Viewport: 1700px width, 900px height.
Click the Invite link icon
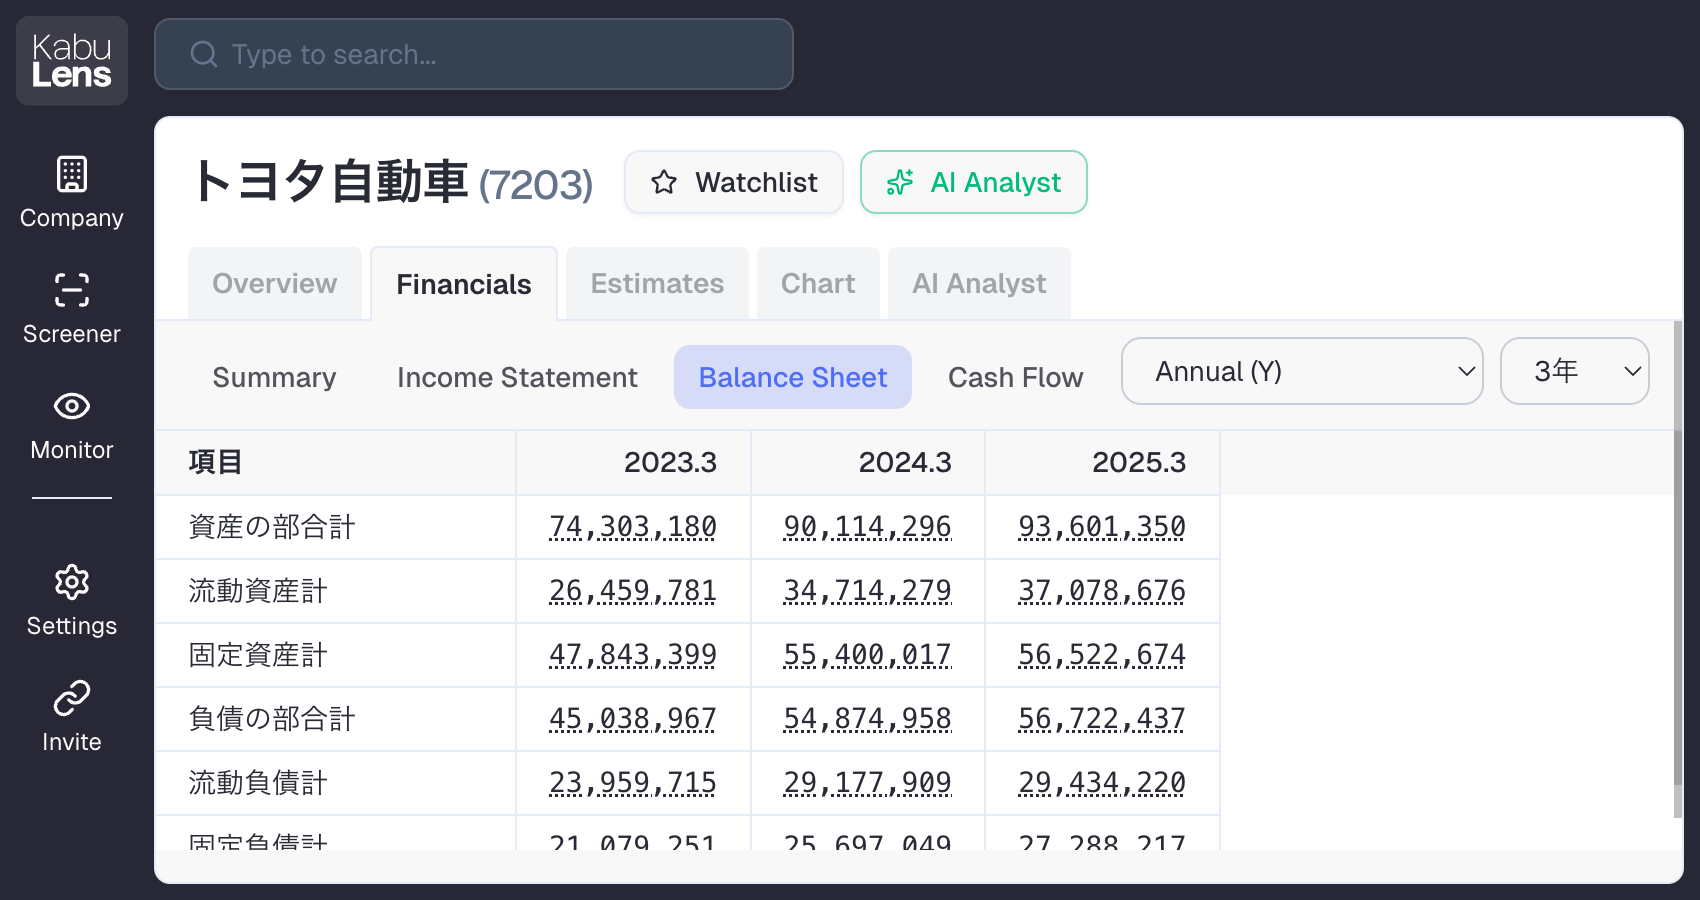coord(72,698)
